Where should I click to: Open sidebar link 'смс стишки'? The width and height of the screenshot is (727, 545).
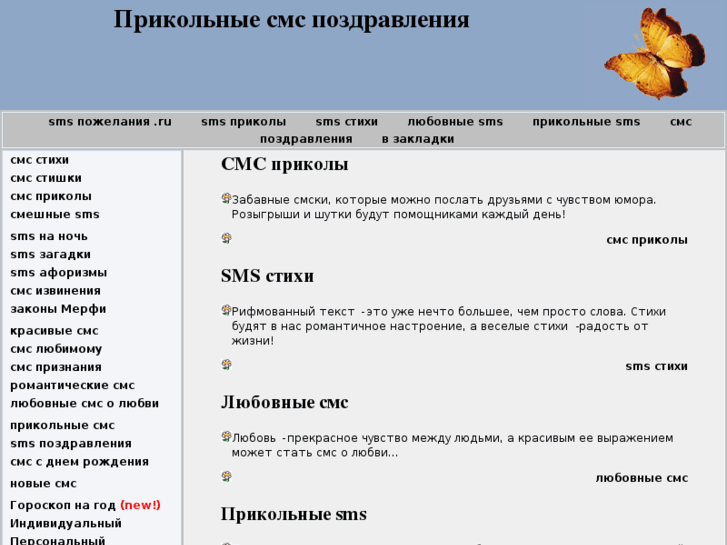click(46, 178)
